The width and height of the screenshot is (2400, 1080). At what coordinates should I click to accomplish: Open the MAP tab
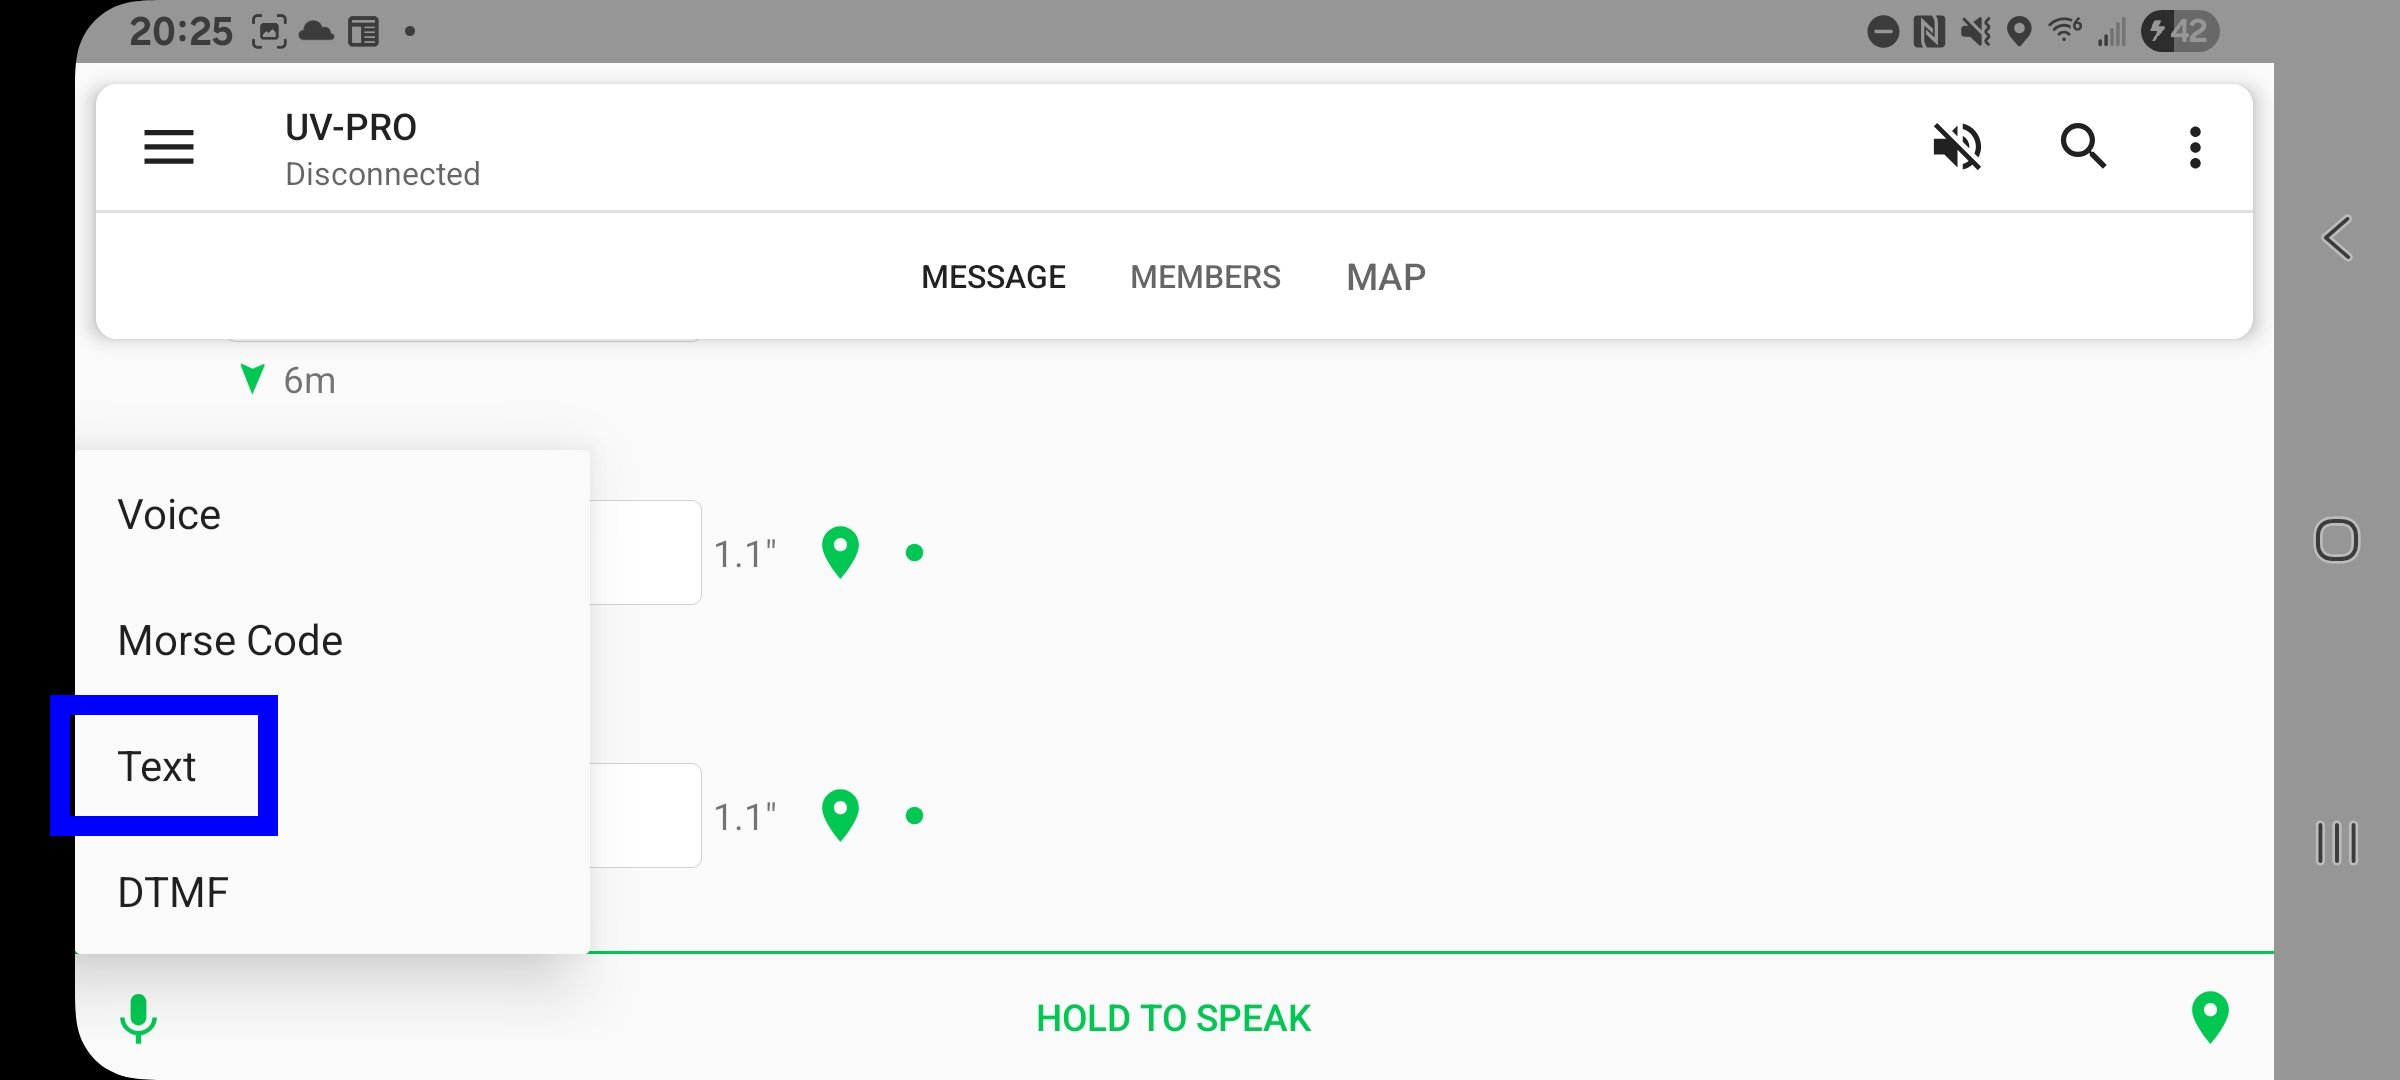coord(1386,277)
